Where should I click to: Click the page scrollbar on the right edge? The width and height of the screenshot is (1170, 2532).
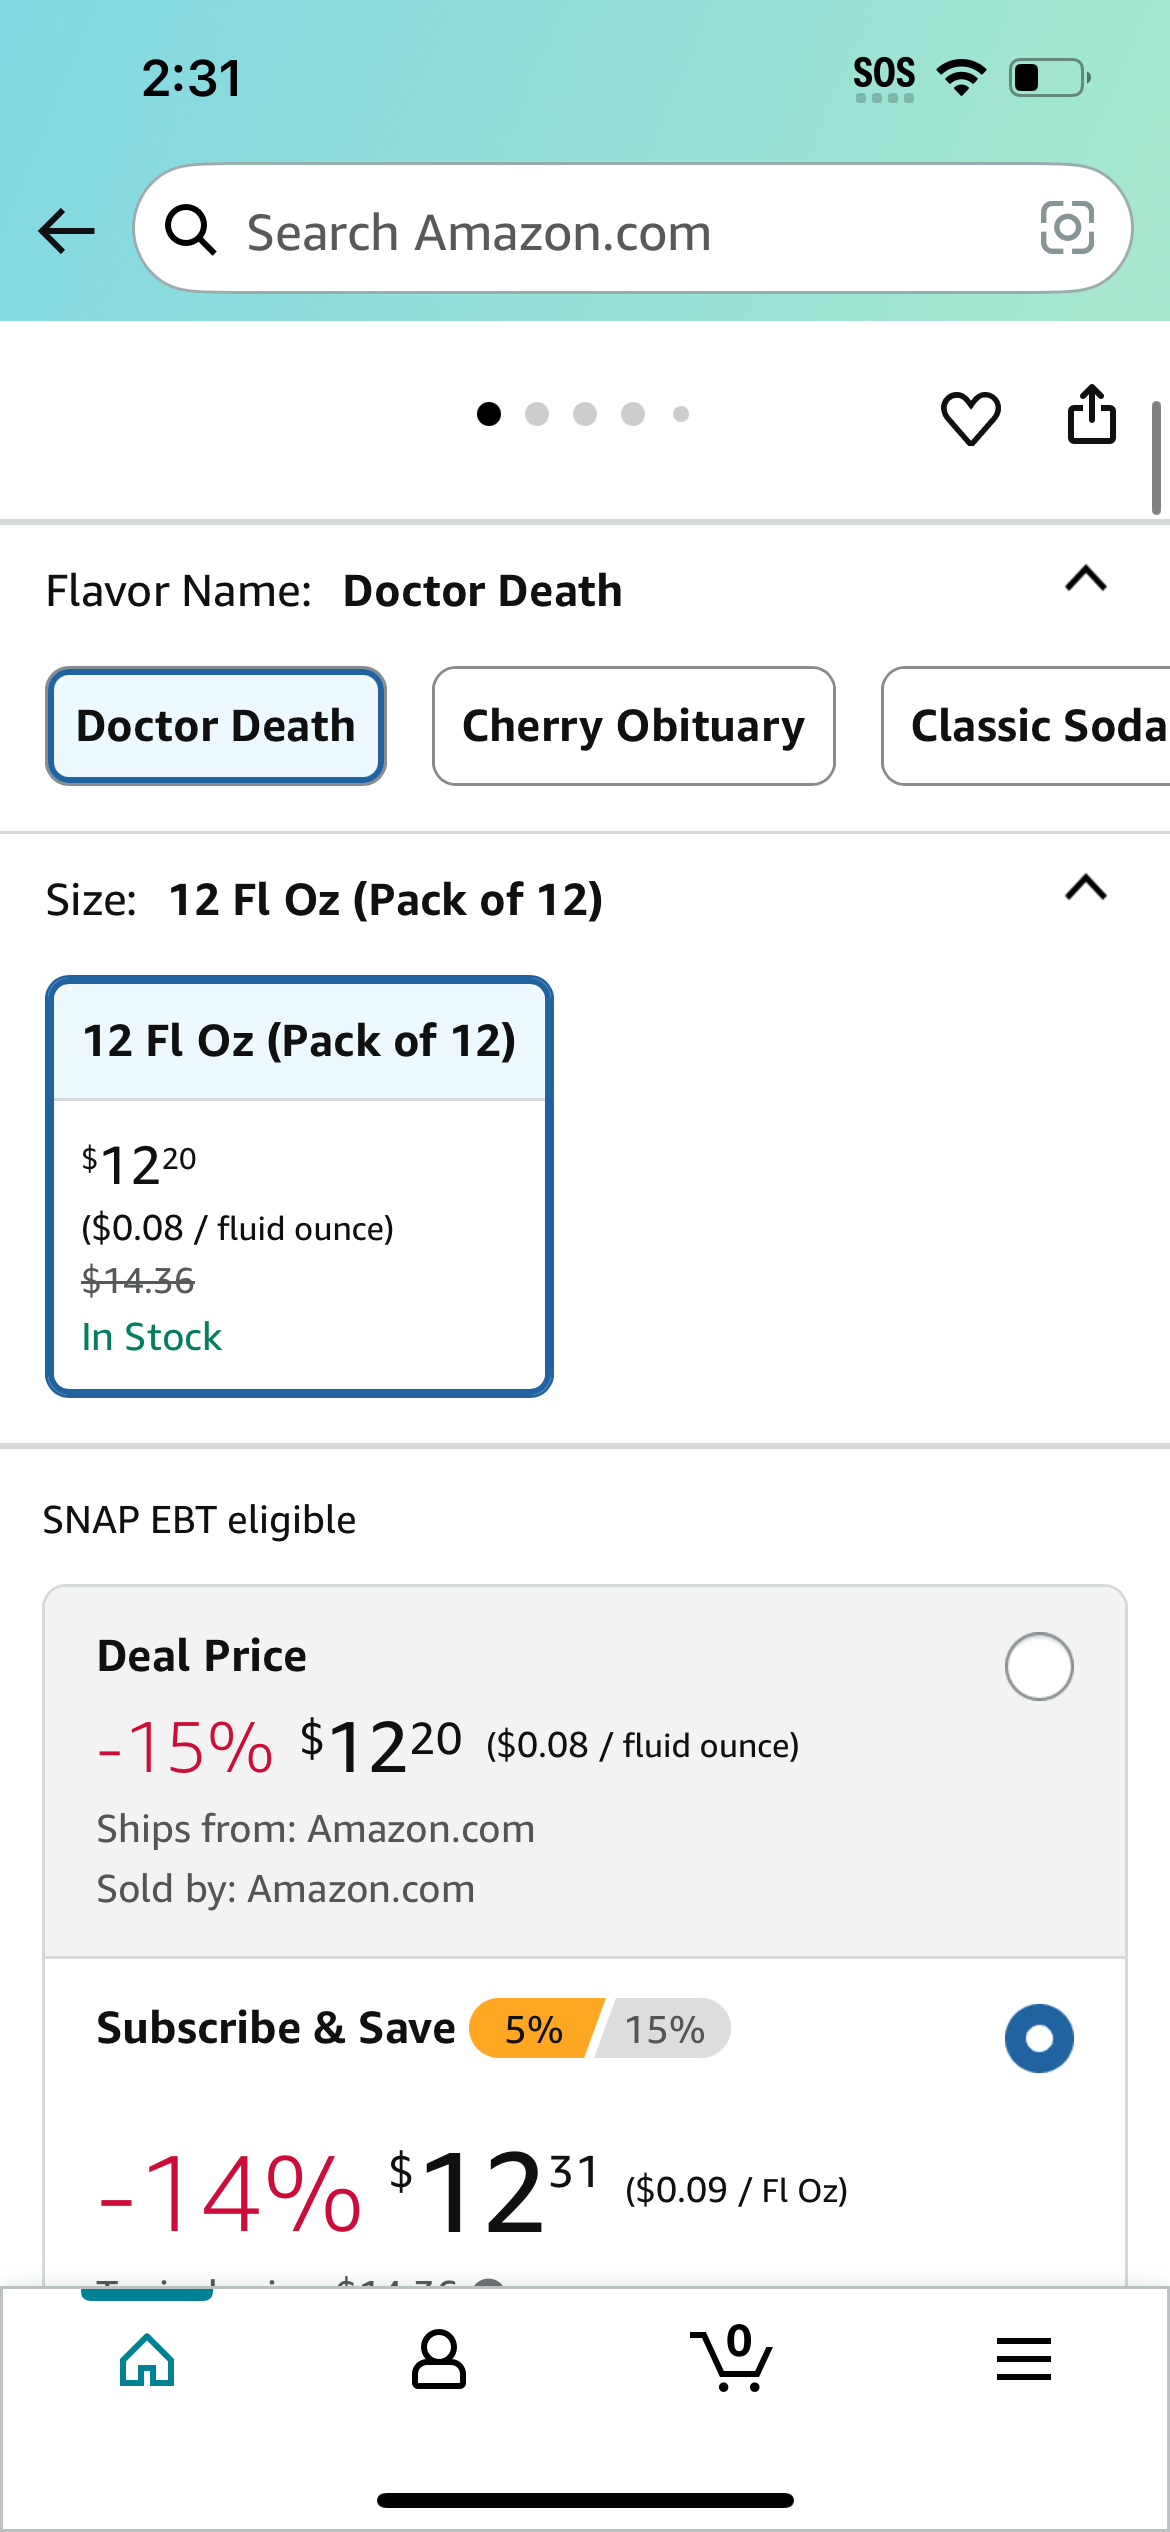1156,458
